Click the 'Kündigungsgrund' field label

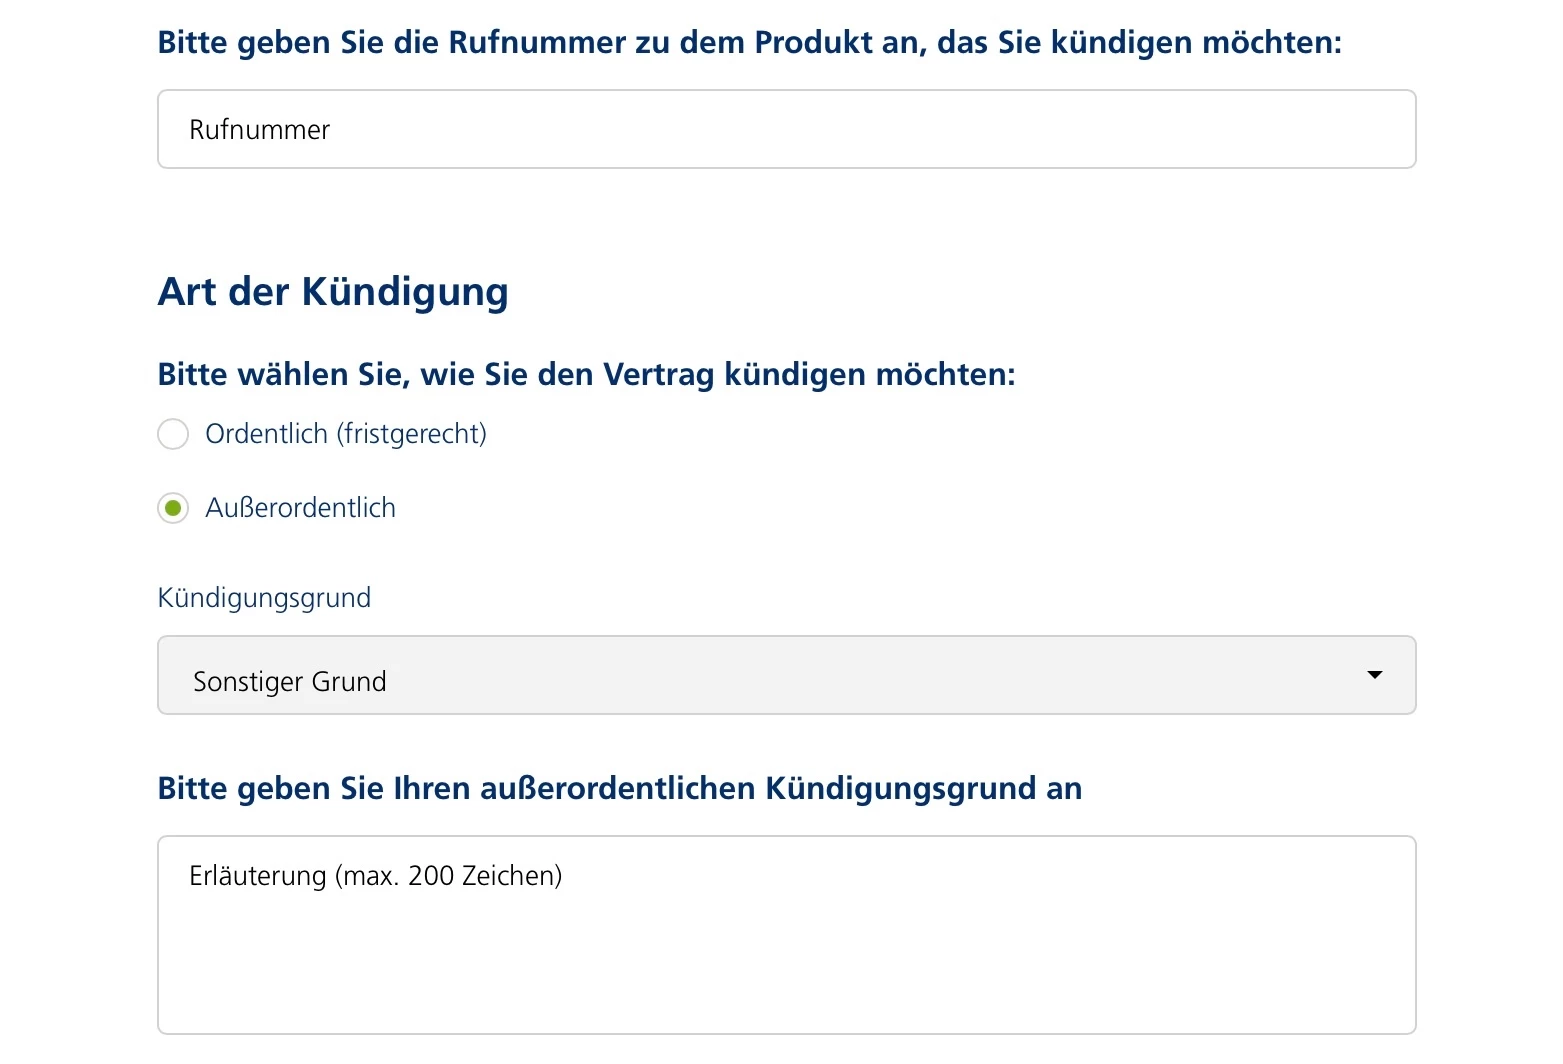tap(264, 598)
